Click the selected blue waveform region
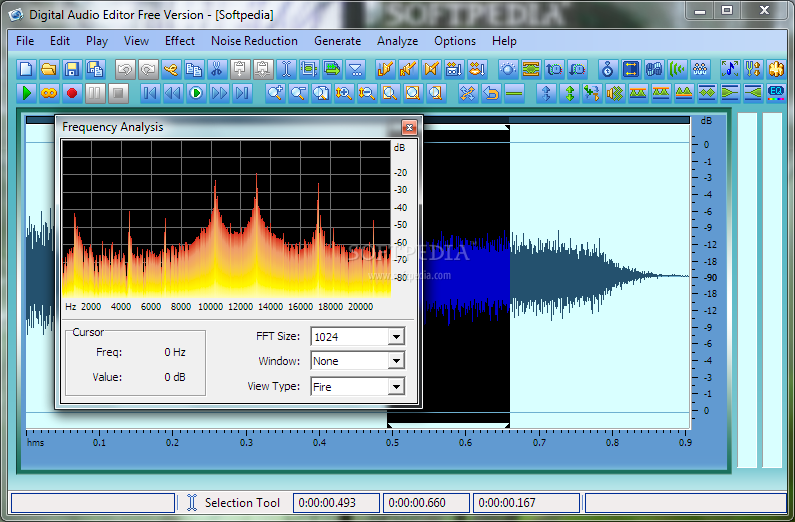The width and height of the screenshot is (795, 522). pos(466,276)
